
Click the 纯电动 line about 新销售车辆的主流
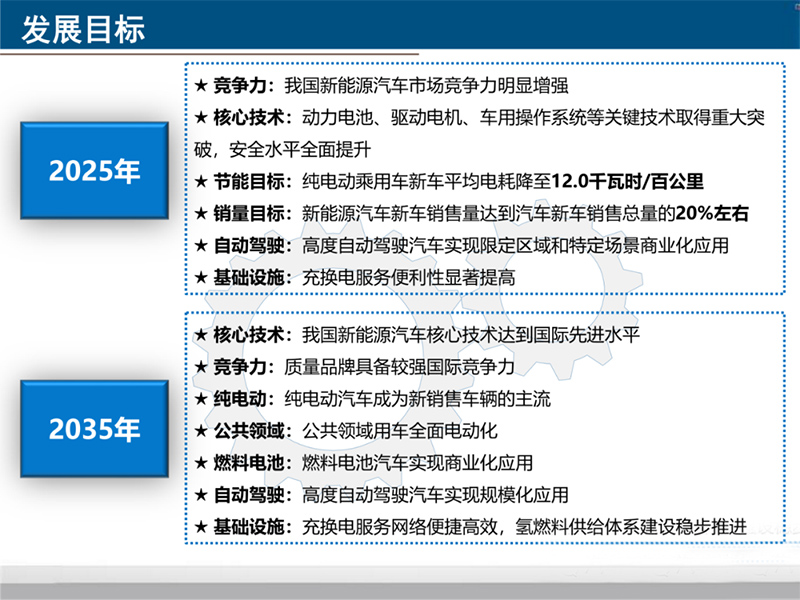[x=372, y=399]
